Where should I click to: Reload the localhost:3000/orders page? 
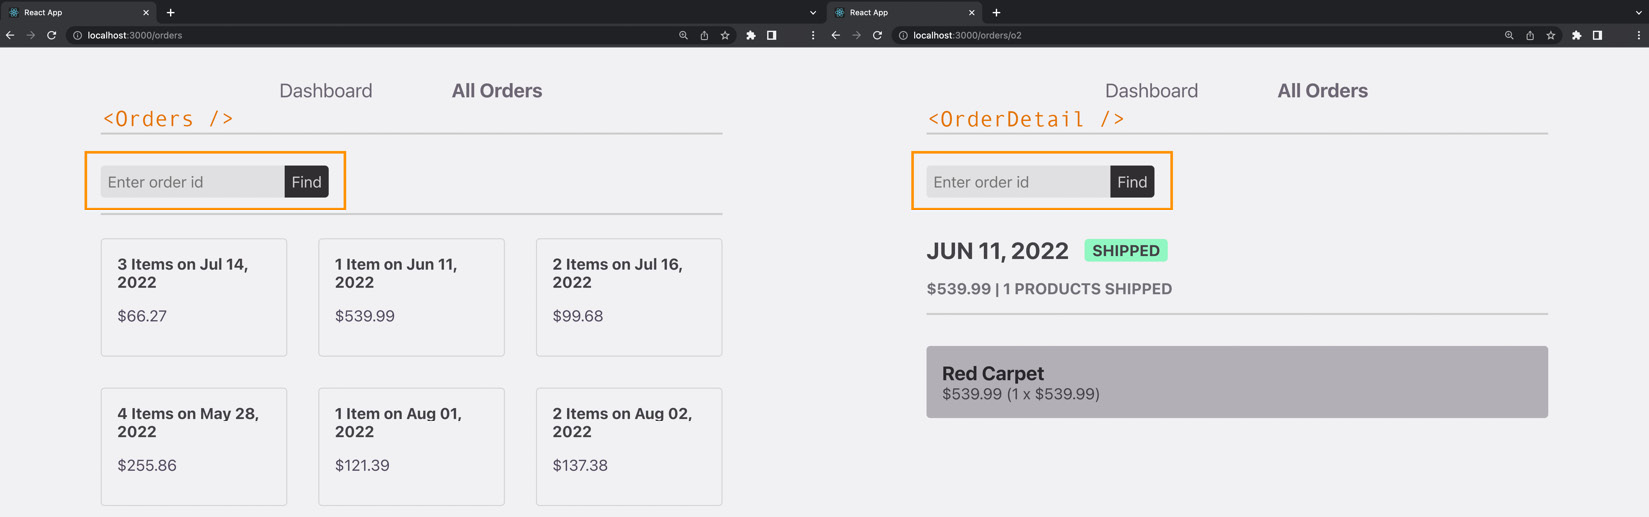(x=52, y=35)
